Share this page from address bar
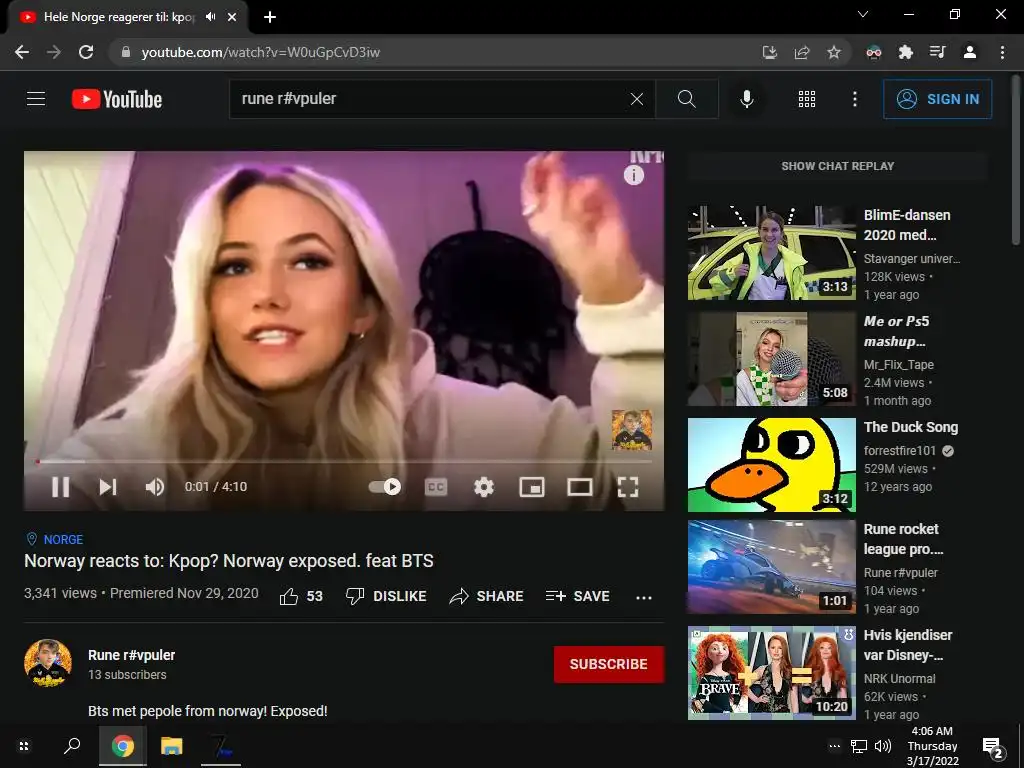The image size is (1024, 768). pos(802,52)
